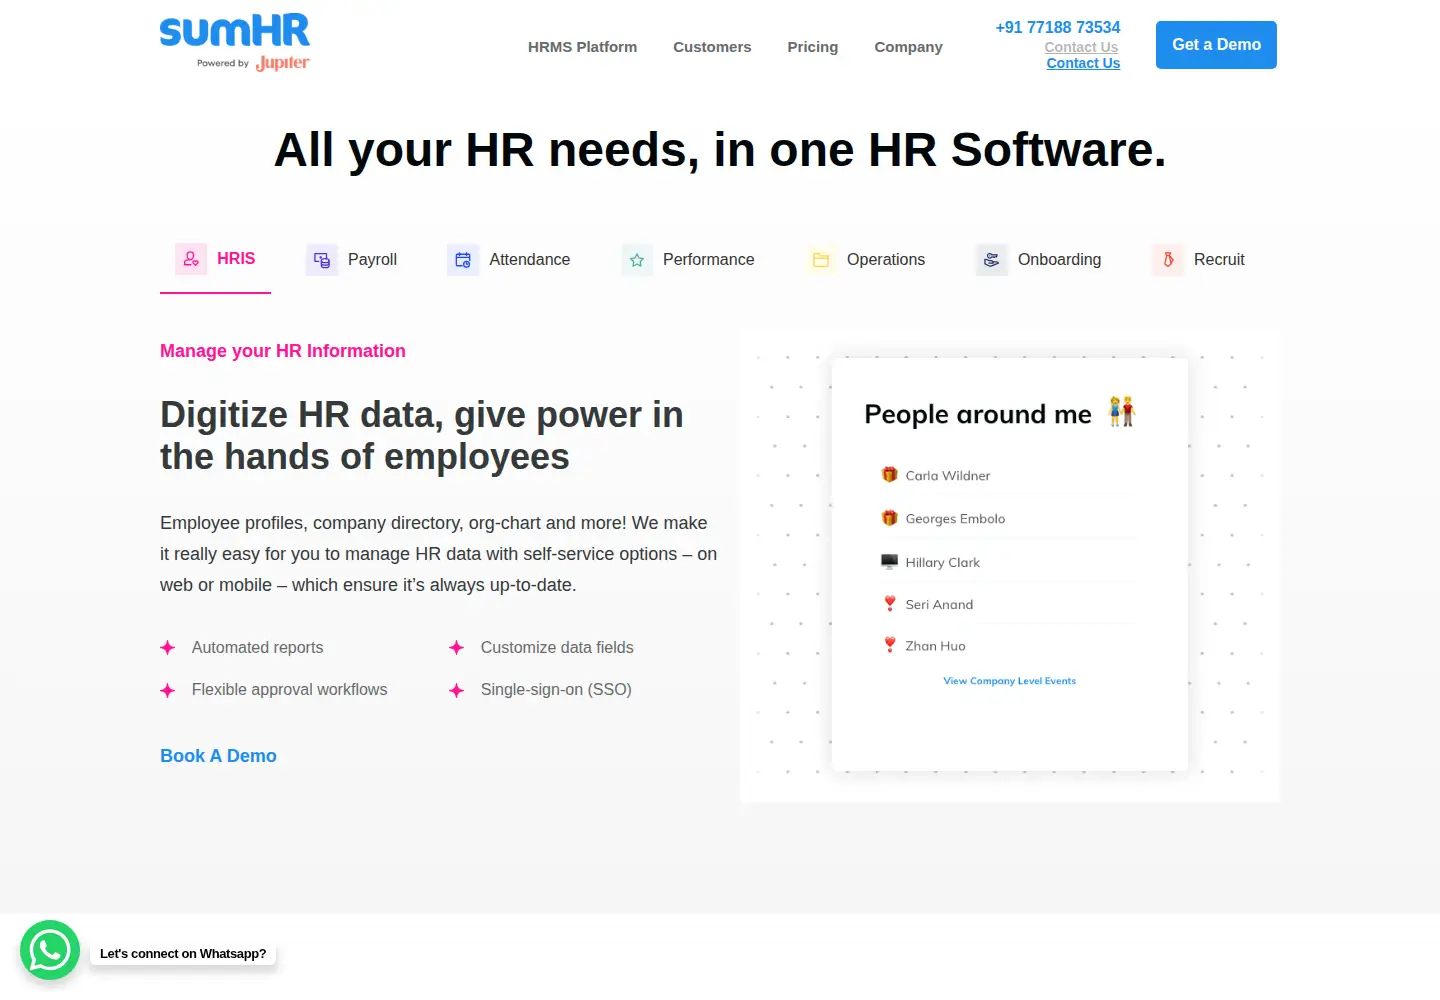Click the gift icon beside Georges Embolo
The width and height of the screenshot is (1440, 1000).
889,518
